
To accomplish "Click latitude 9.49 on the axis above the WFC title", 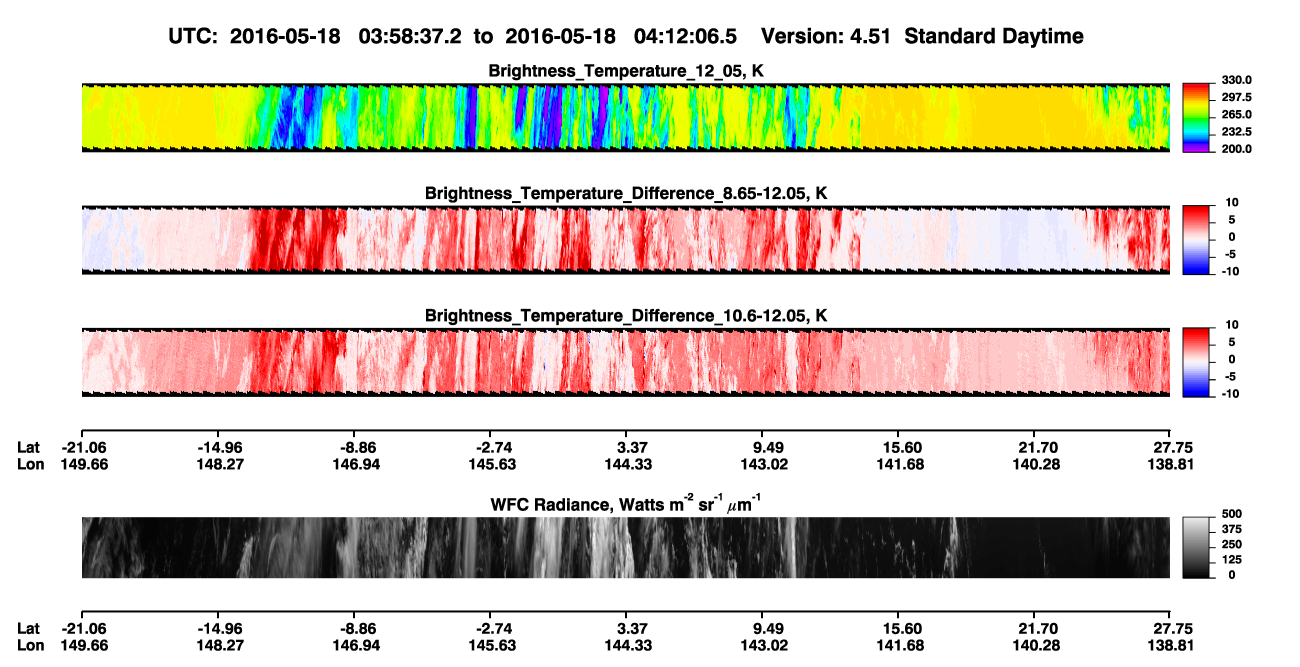I will click(x=763, y=447).
